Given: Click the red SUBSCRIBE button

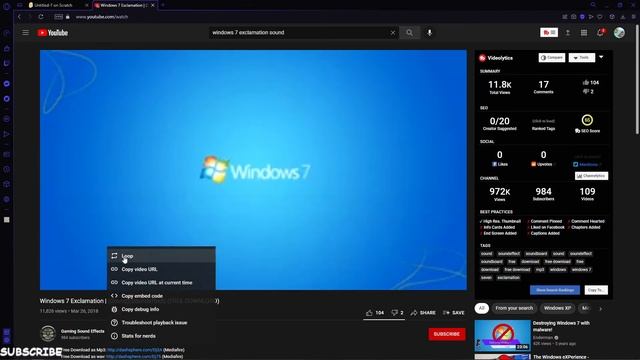Looking at the screenshot, I should tap(447, 334).
